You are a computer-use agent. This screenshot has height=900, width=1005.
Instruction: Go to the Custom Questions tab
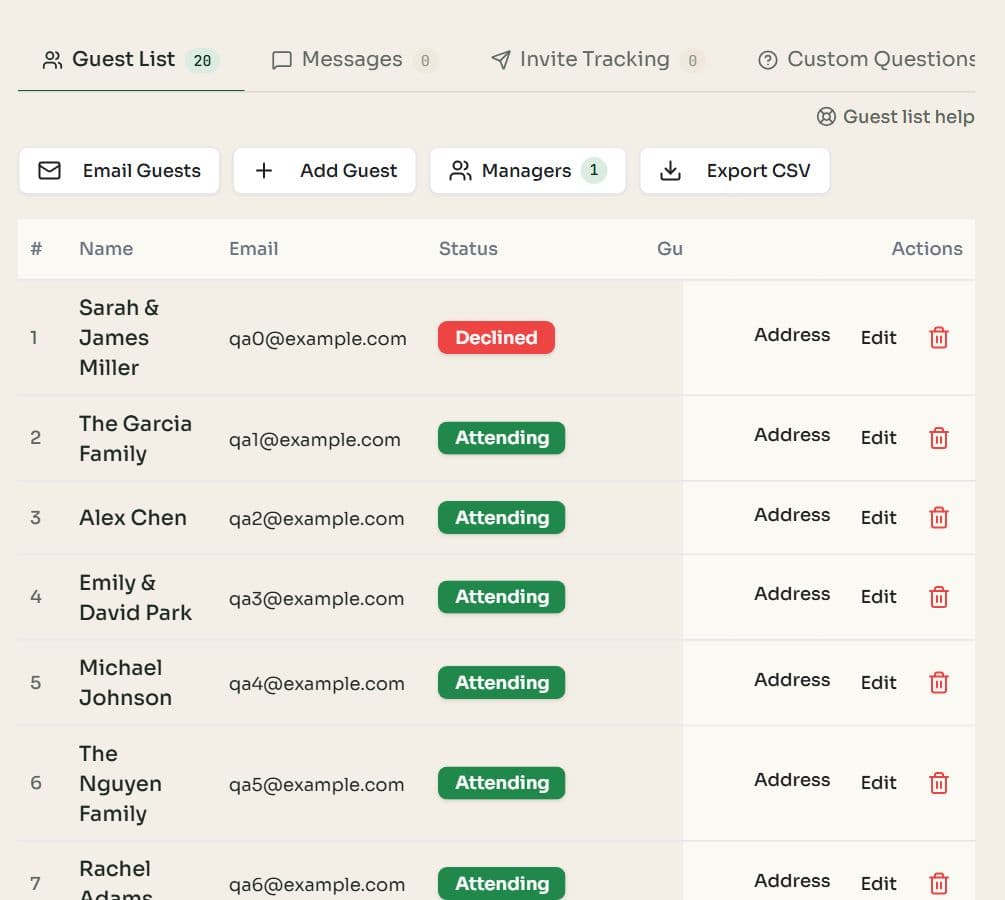tap(865, 60)
